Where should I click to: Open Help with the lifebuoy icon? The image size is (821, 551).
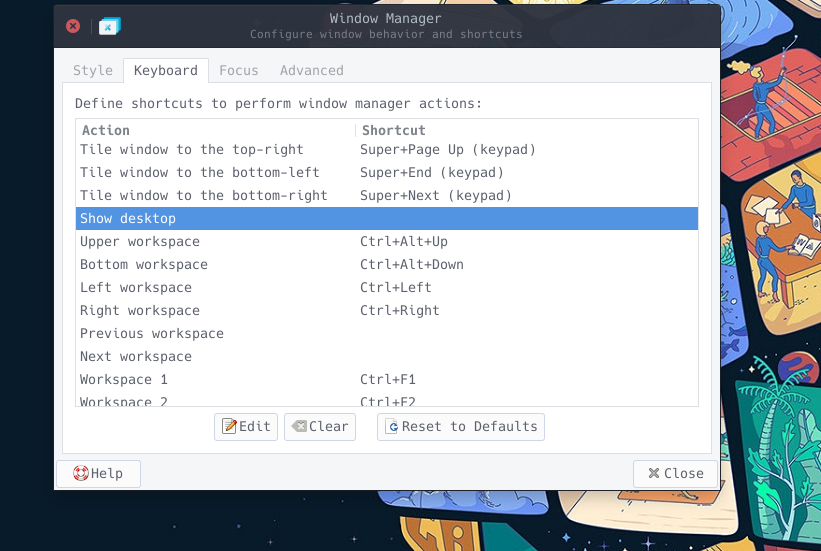pos(98,473)
